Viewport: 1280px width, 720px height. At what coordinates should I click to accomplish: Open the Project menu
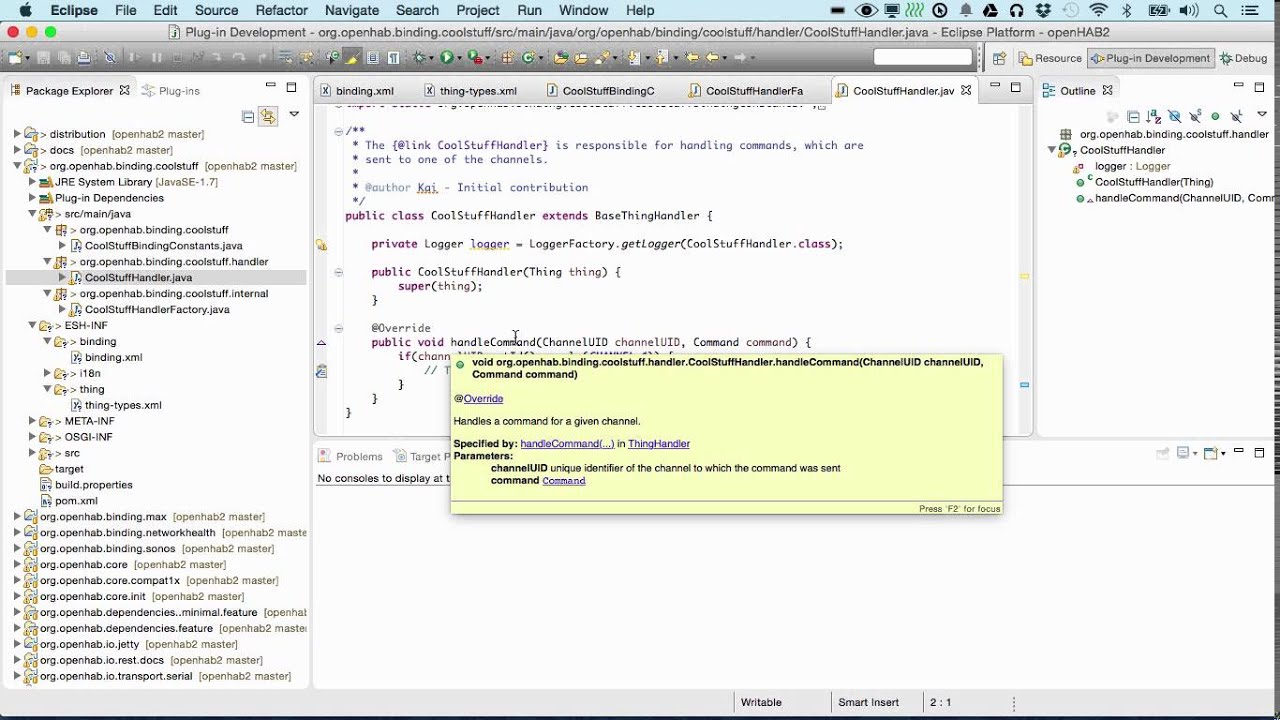click(478, 10)
